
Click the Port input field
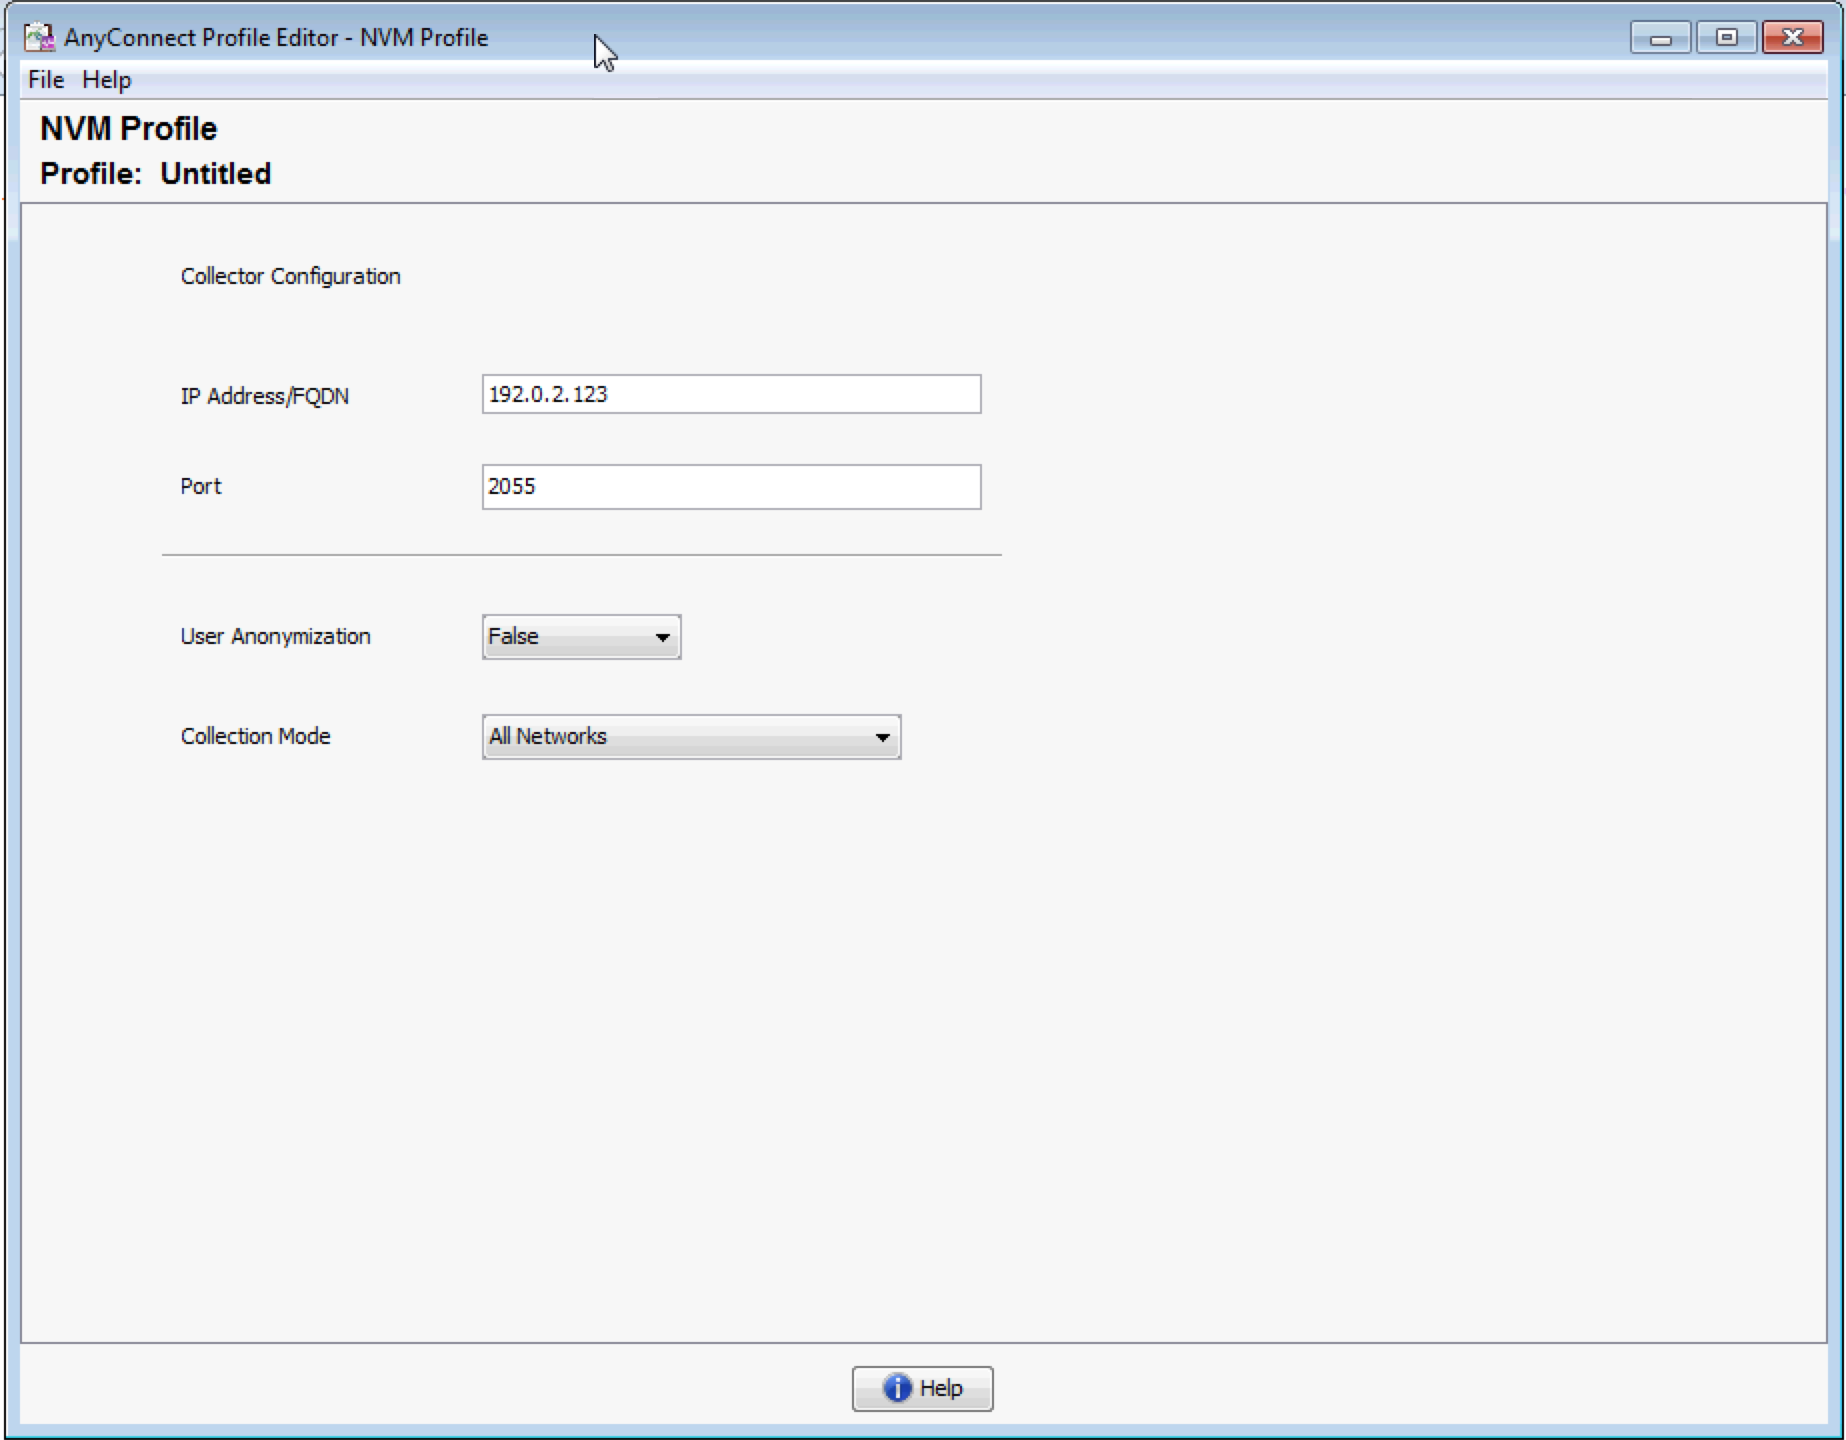pyautogui.click(x=731, y=487)
